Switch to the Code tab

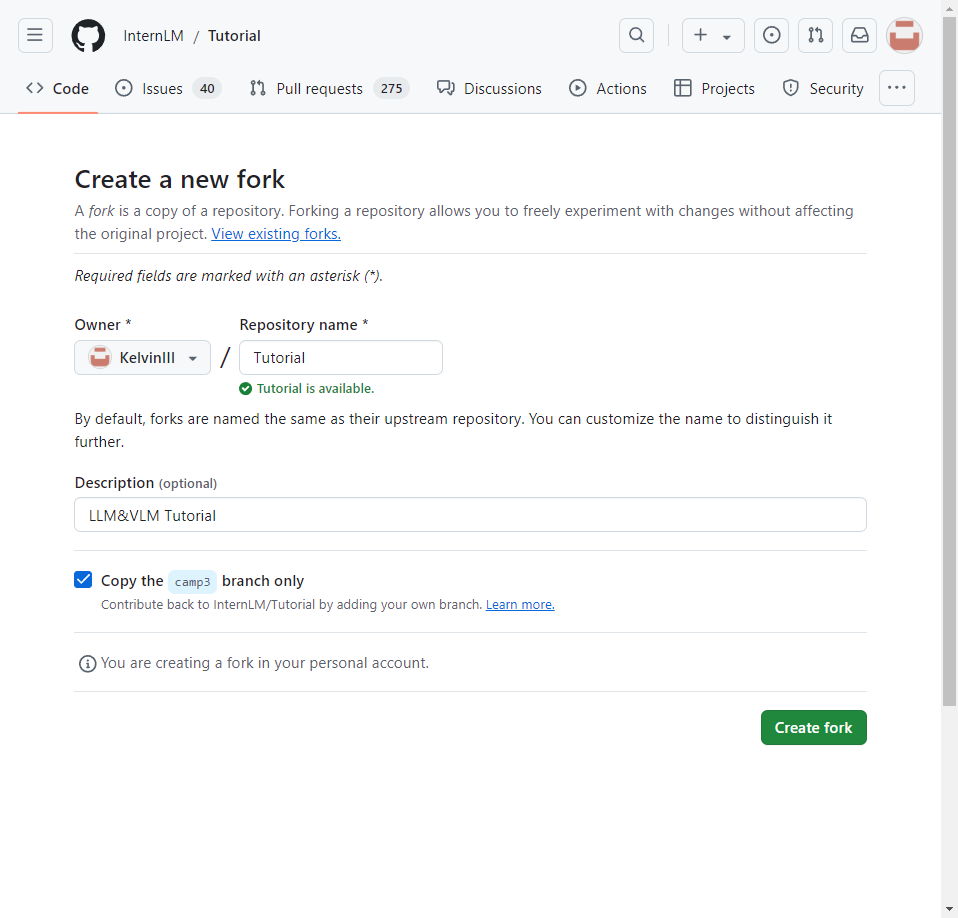click(x=57, y=89)
